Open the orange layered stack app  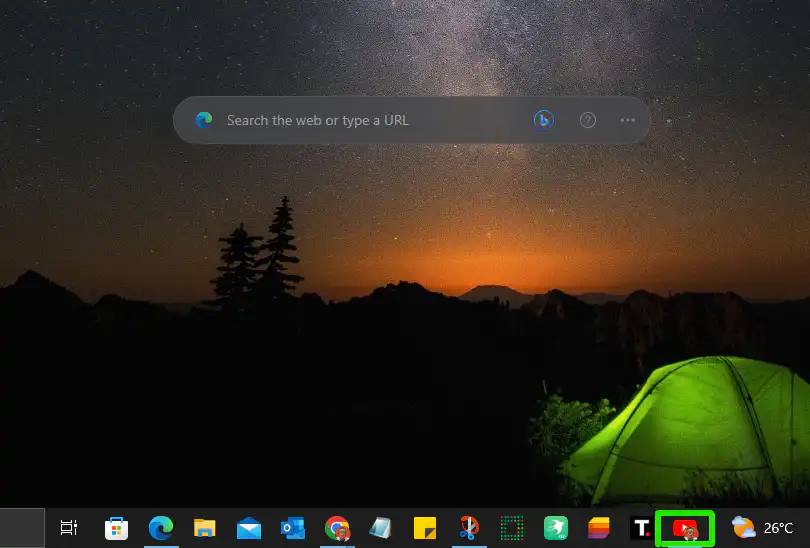pos(599,528)
